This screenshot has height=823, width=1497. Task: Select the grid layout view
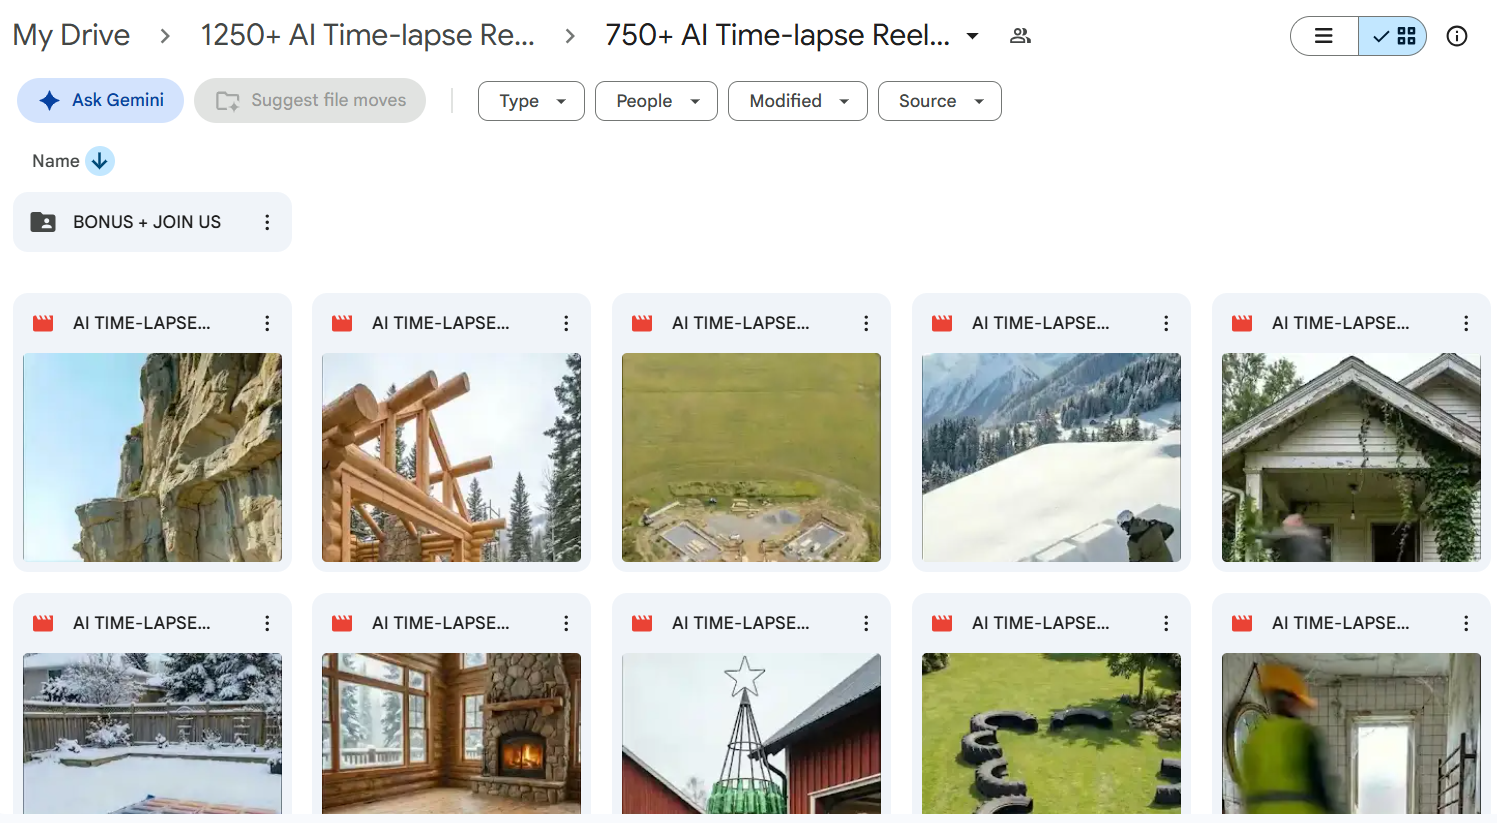(x=1393, y=36)
